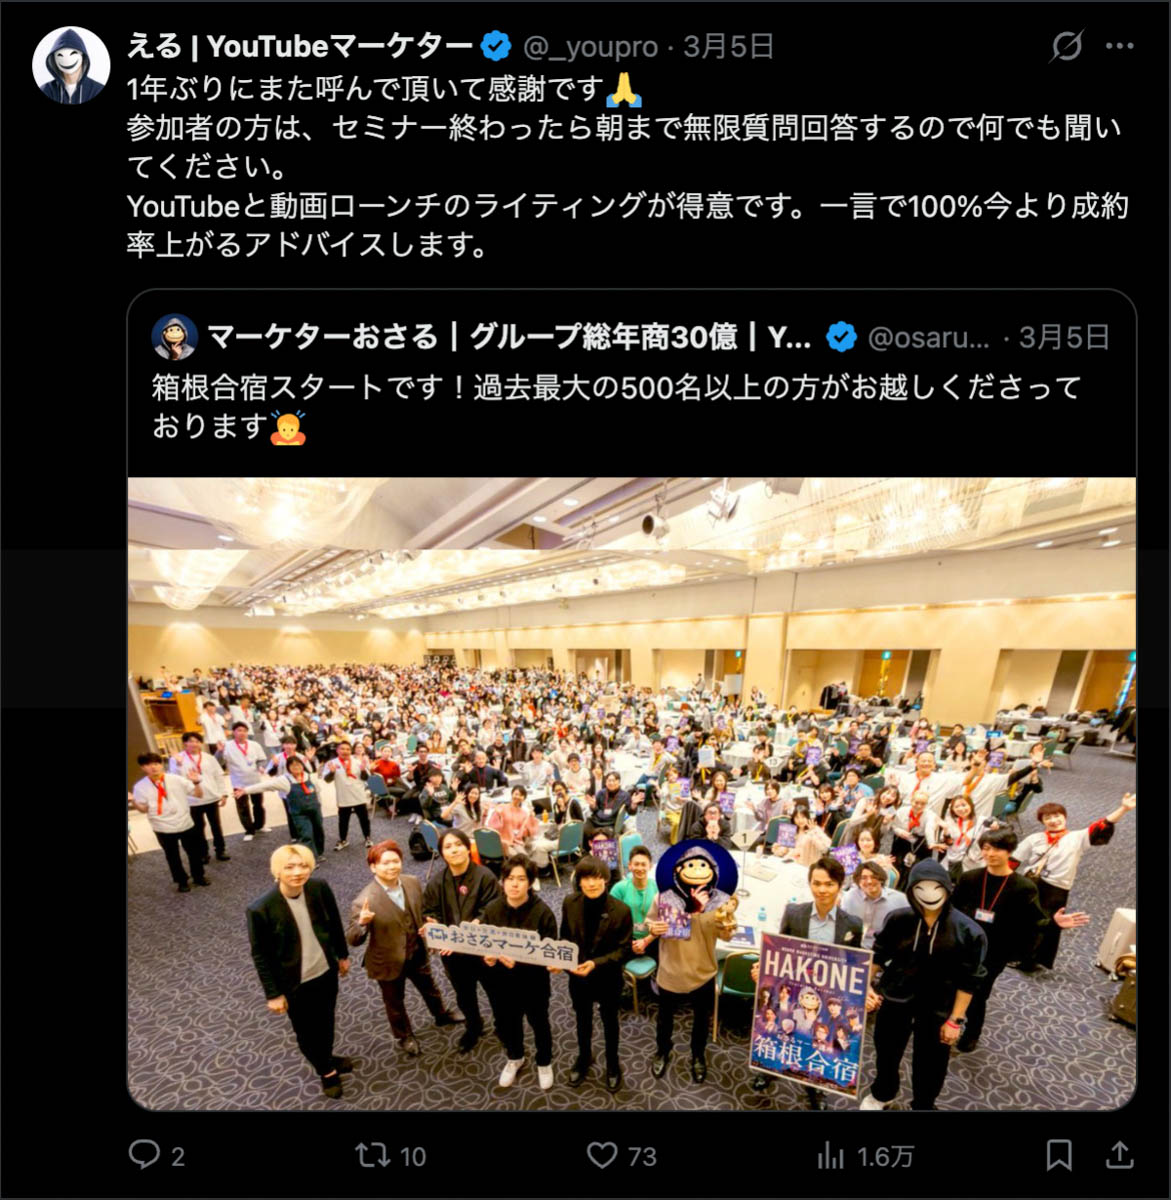Viewport: 1171px width, 1200px height.
Task: Open the @_youpro handle link
Action: (591, 46)
